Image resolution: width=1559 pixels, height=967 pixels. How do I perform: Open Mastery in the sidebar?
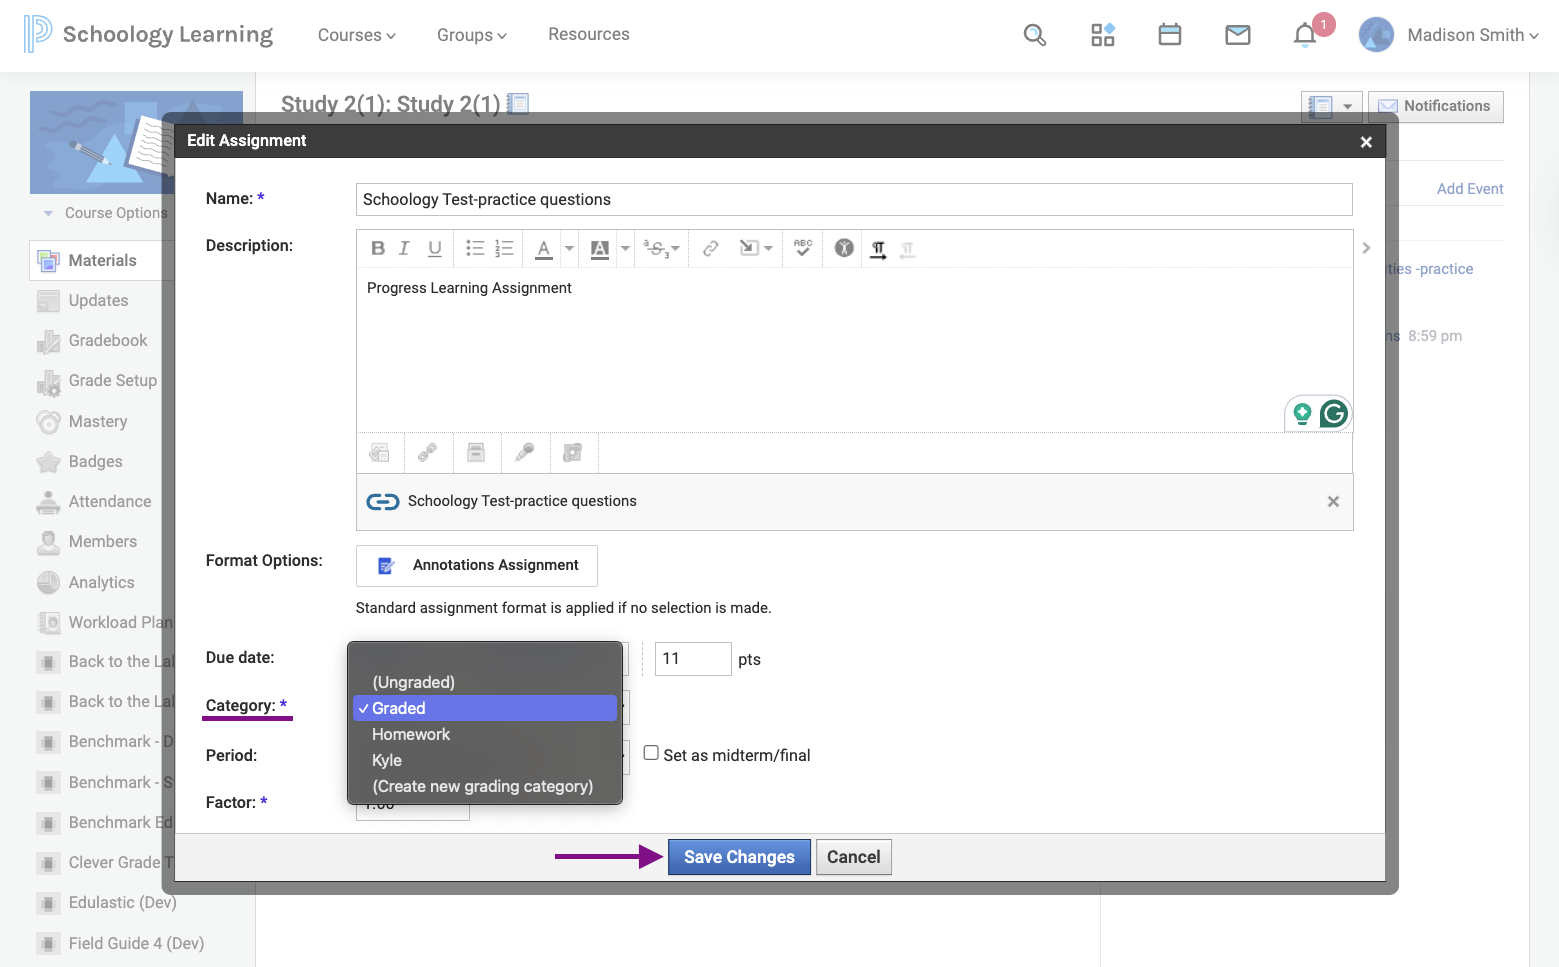98,421
